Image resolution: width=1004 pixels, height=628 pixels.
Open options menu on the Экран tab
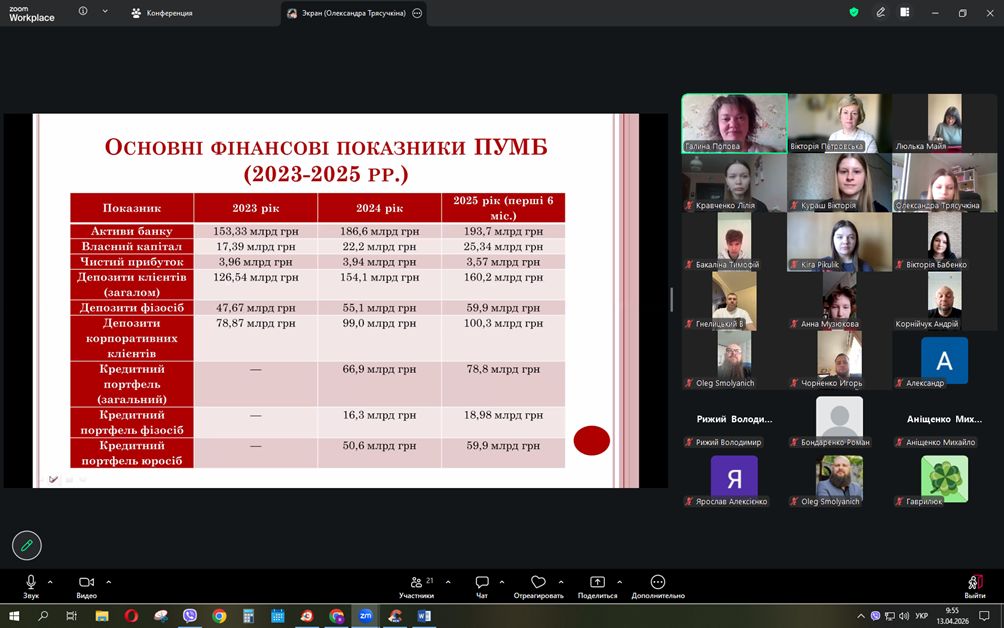(417, 13)
